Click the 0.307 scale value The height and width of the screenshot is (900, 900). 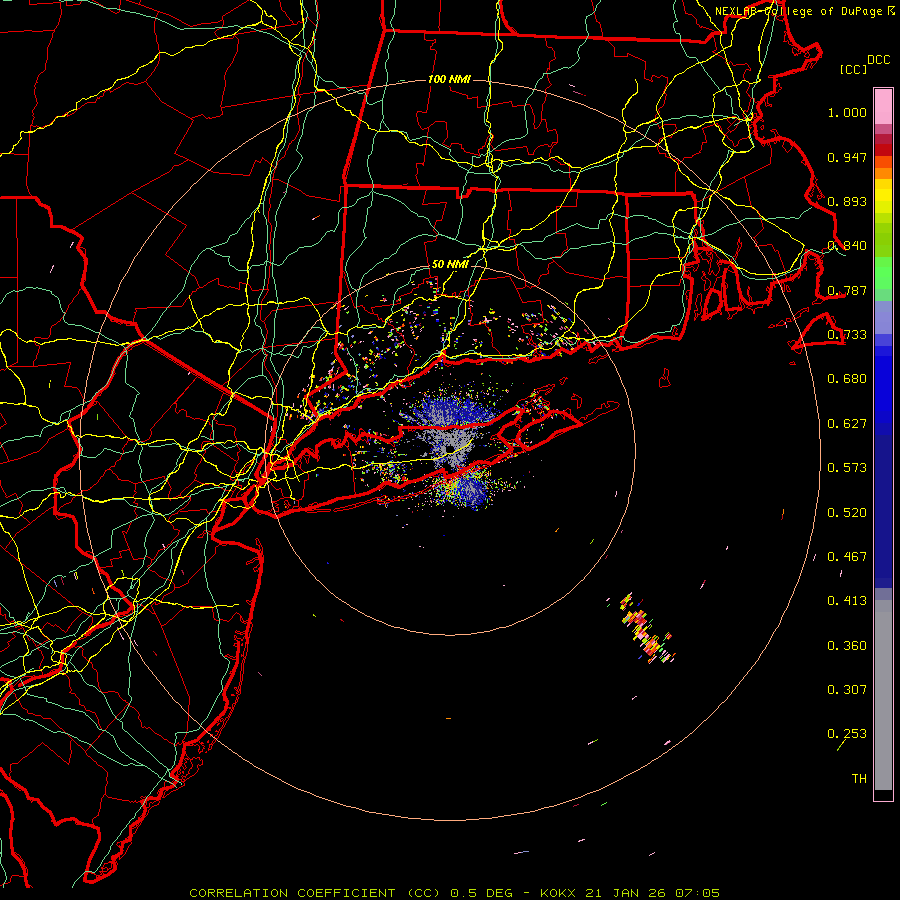coord(847,690)
